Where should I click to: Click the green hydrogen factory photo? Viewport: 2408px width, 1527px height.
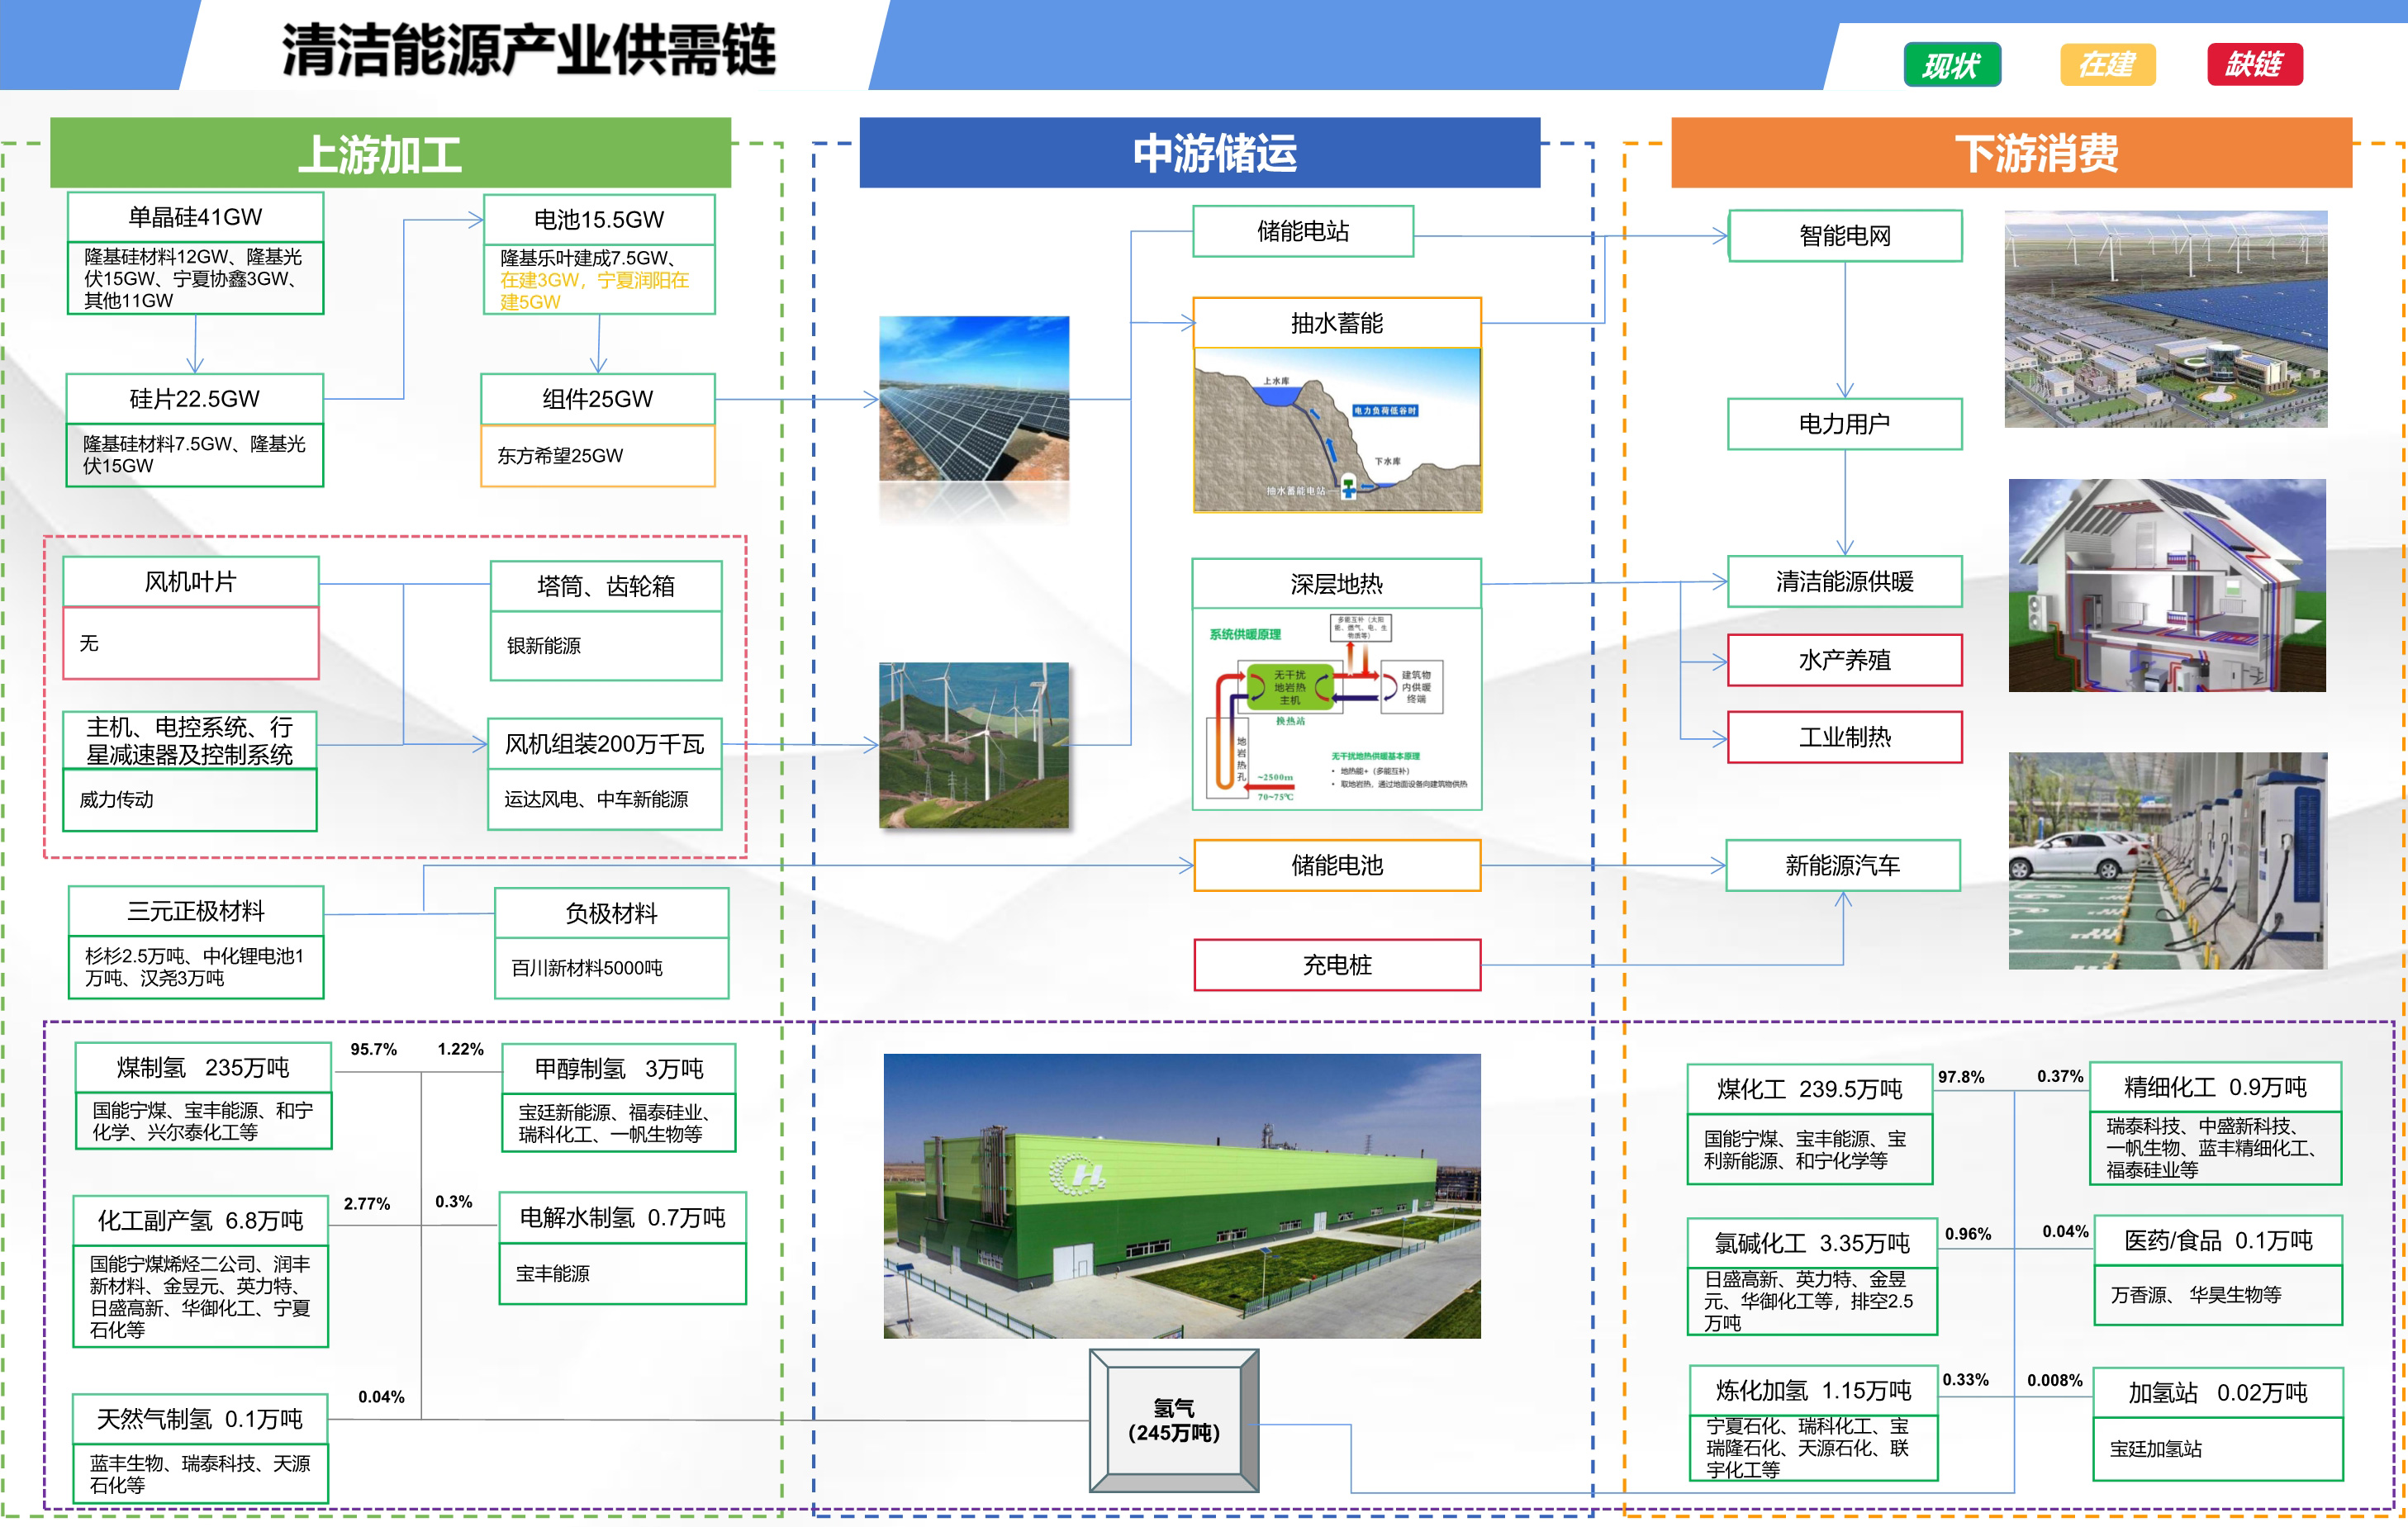point(1181,1195)
